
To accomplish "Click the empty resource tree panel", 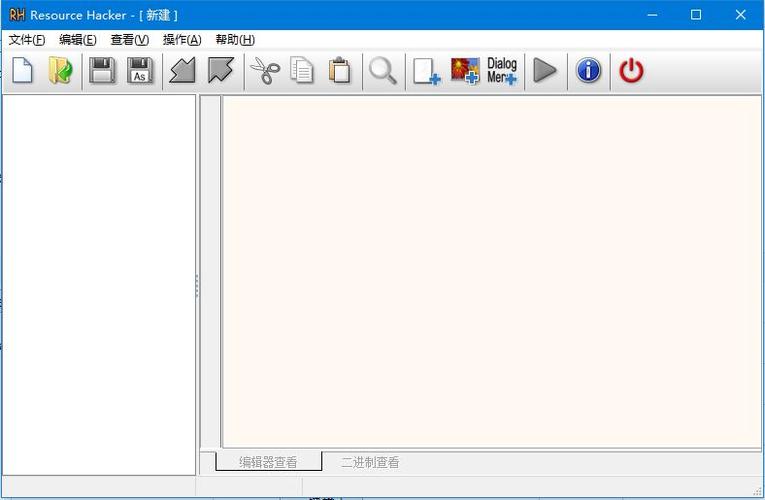I will 99,285.
